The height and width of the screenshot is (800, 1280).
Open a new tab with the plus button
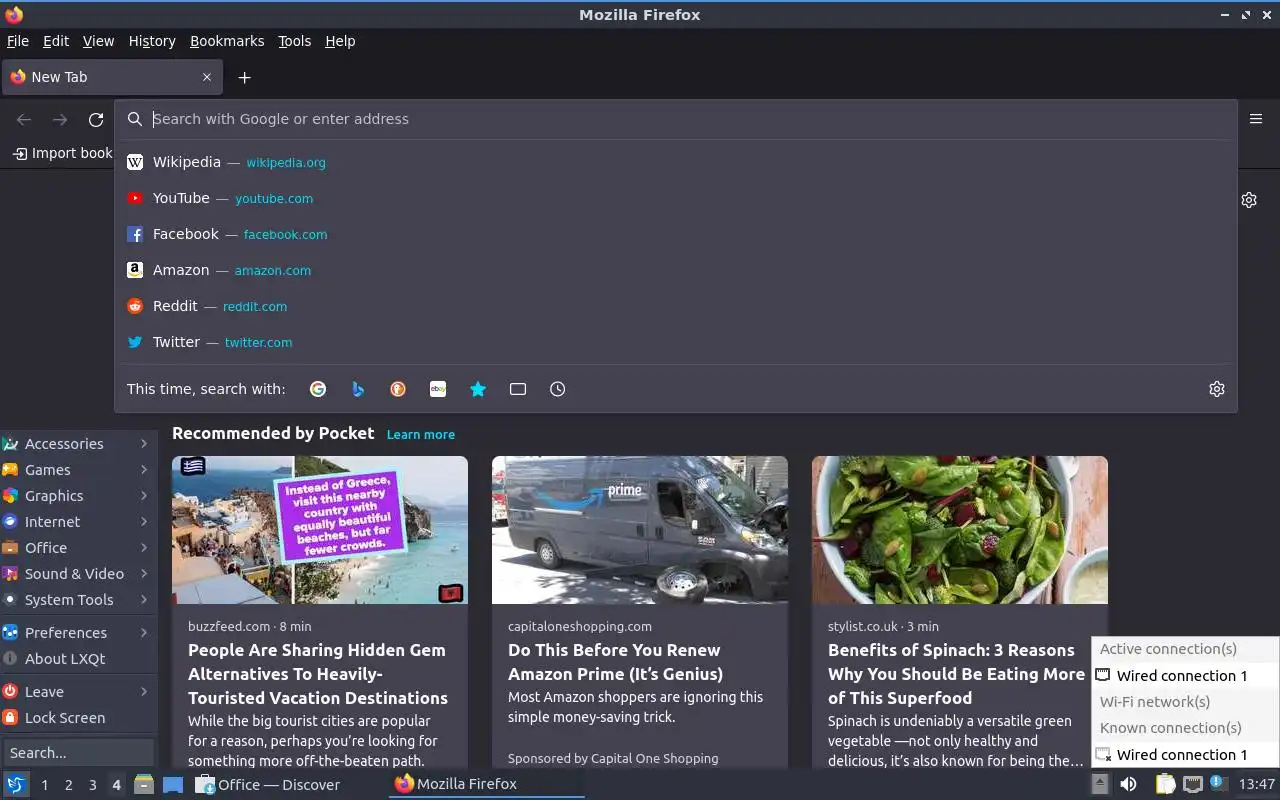[244, 77]
